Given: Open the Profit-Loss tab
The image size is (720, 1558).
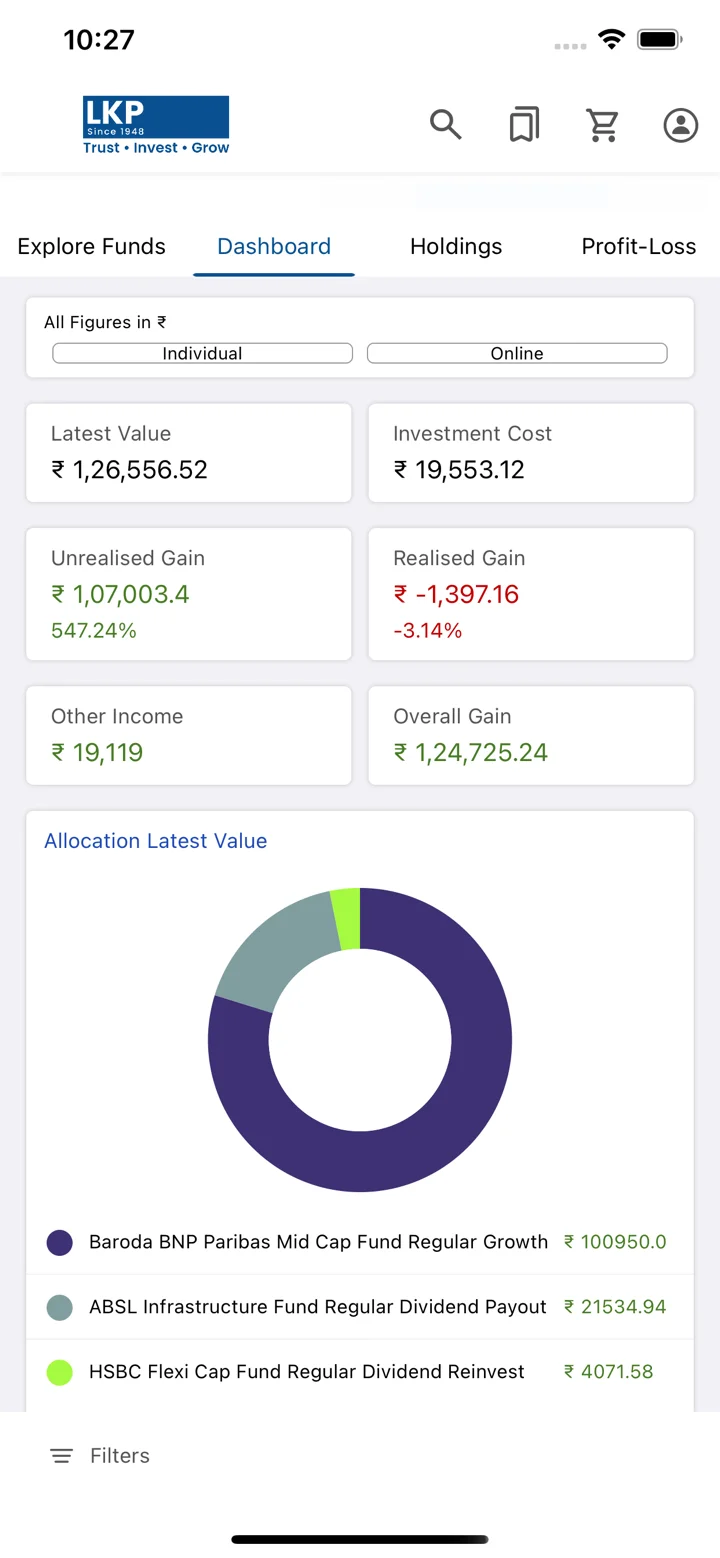Looking at the screenshot, I should (639, 246).
